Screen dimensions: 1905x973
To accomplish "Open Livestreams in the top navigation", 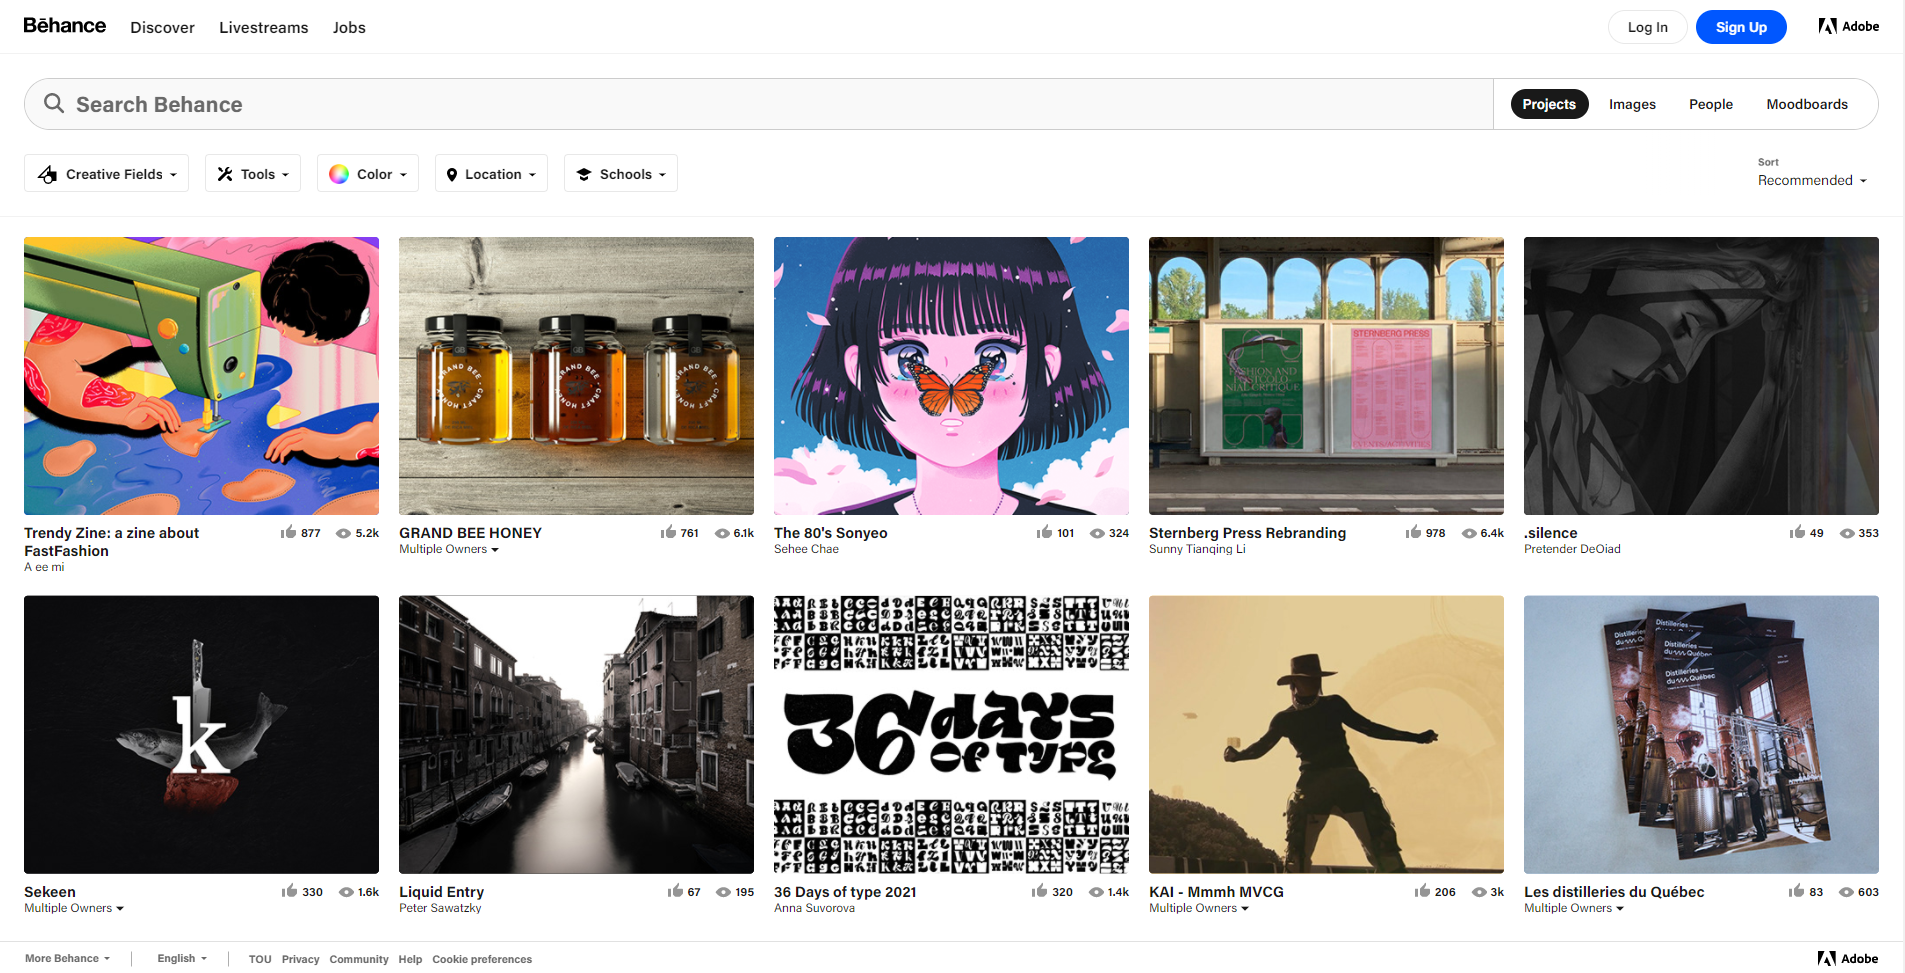I will 263,28.
